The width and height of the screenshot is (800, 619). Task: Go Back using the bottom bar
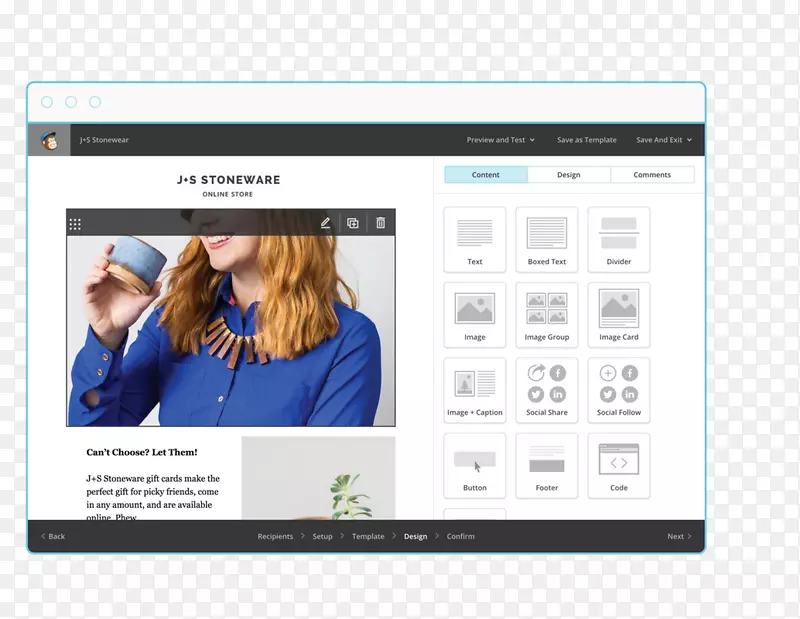pyautogui.click(x=53, y=536)
